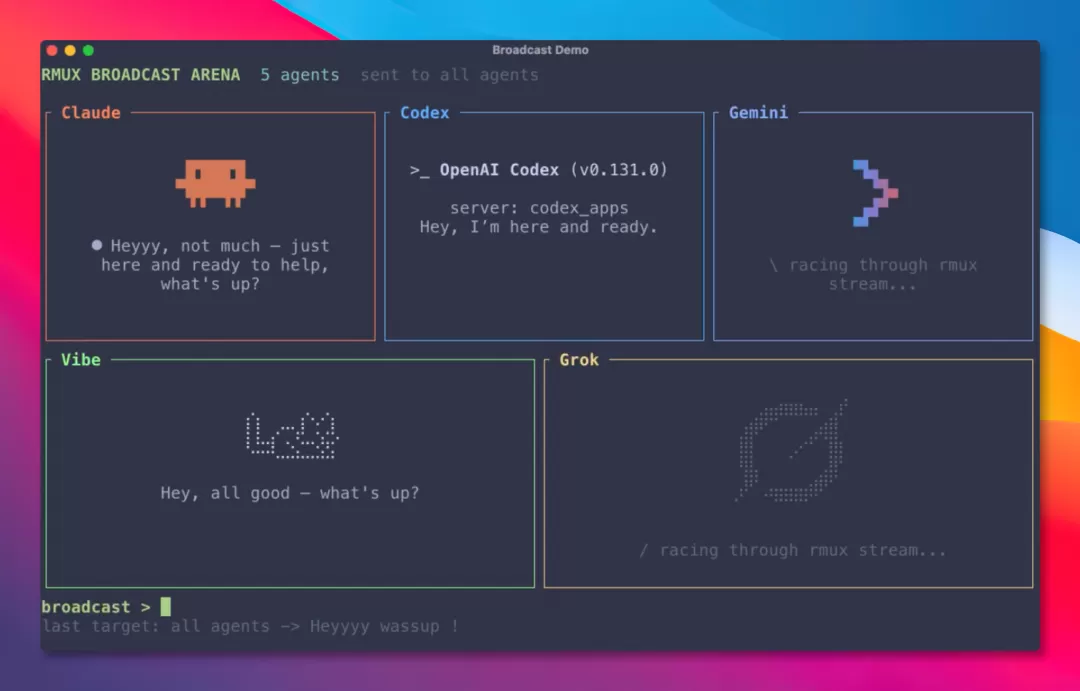Minimize the Broadcast Demo window with the yellow button

tap(70, 50)
